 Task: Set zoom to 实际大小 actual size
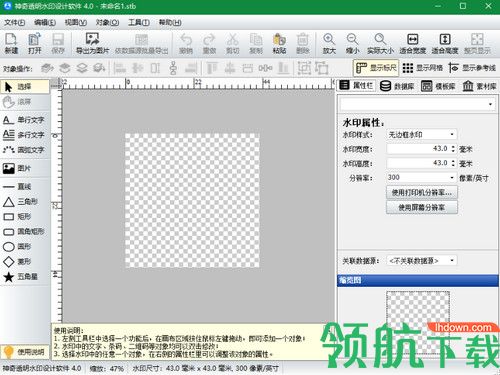pos(380,43)
